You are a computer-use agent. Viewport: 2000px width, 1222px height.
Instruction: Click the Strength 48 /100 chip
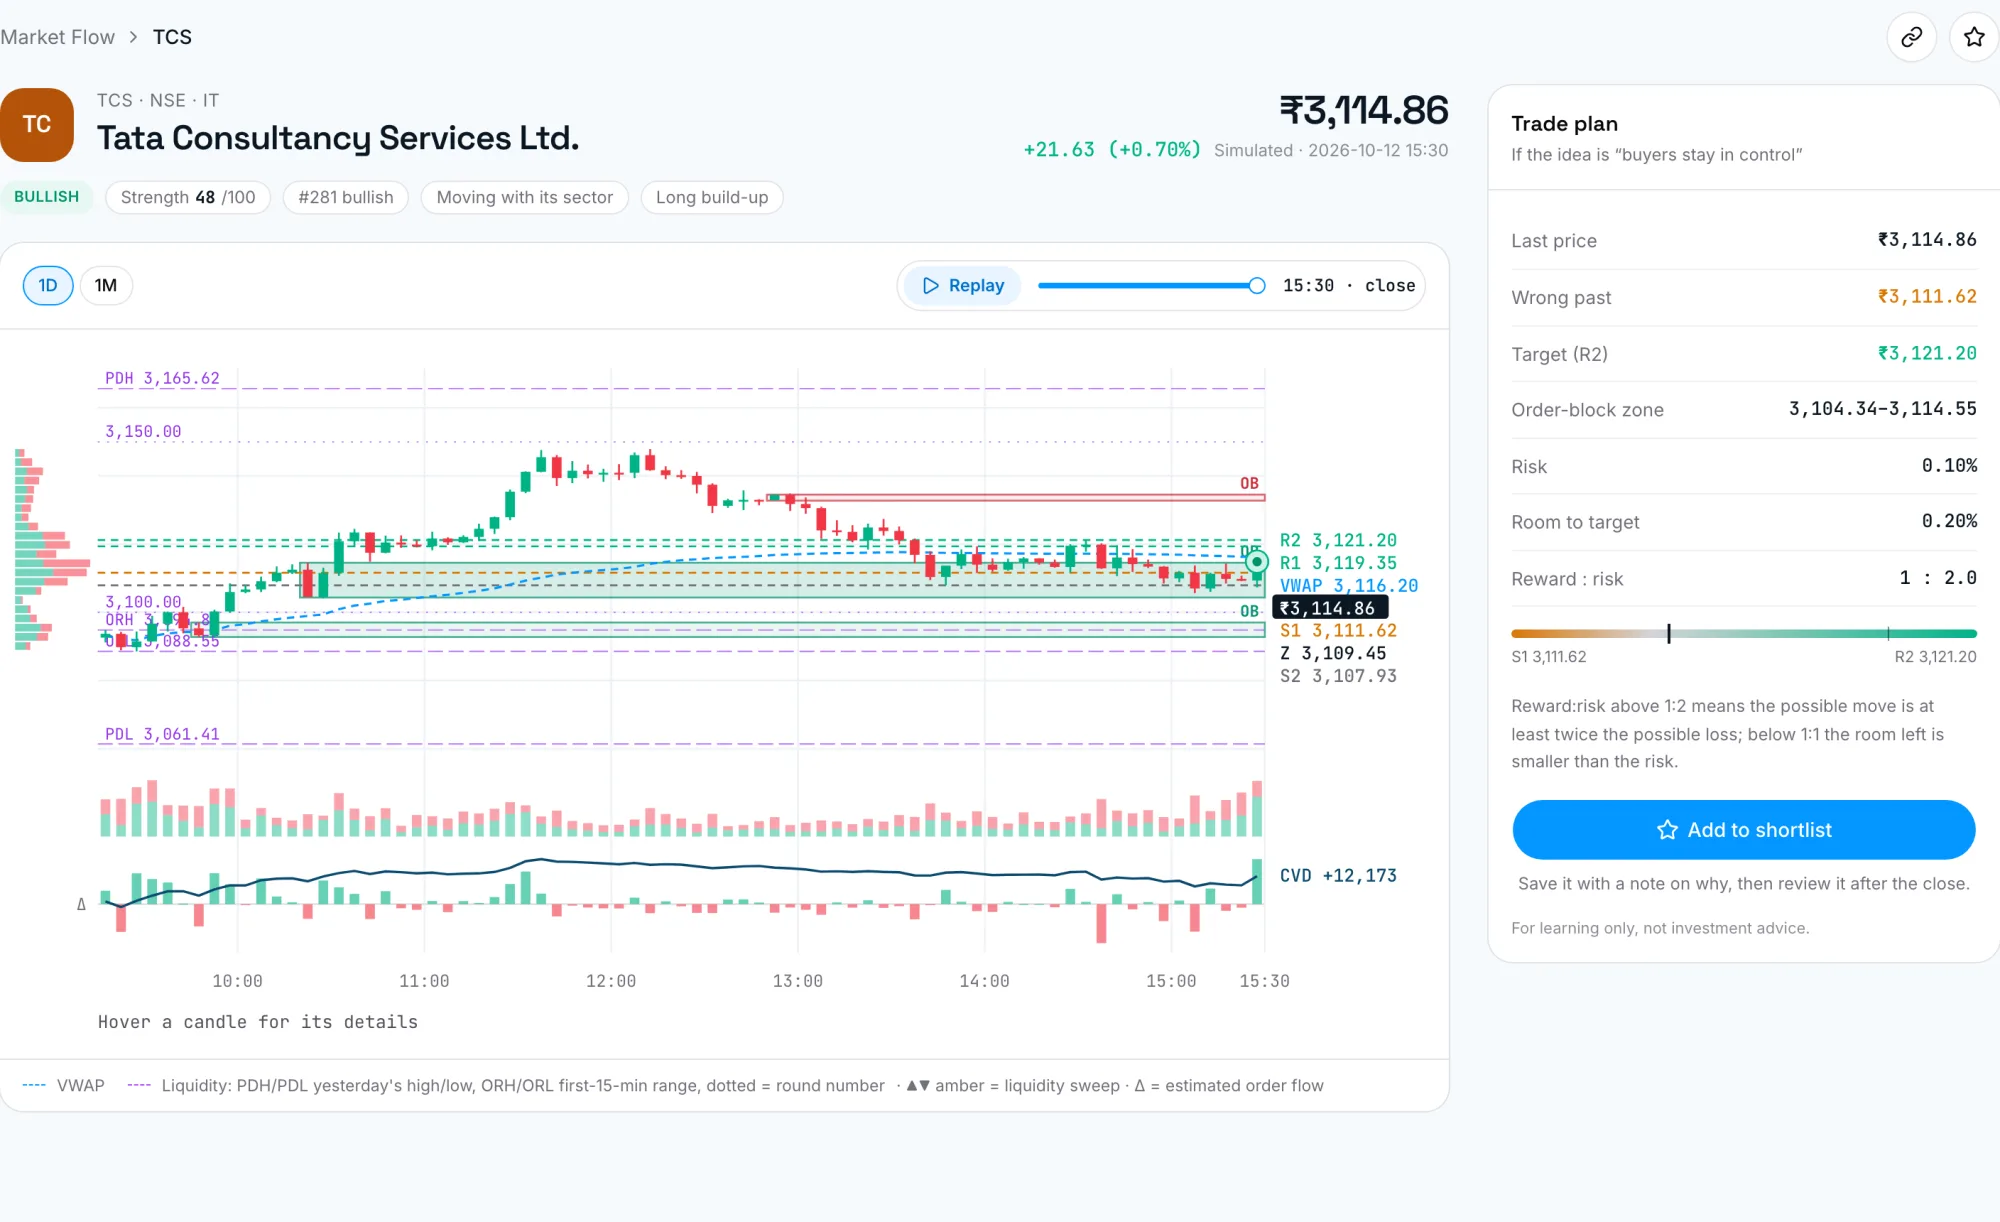[188, 197]
